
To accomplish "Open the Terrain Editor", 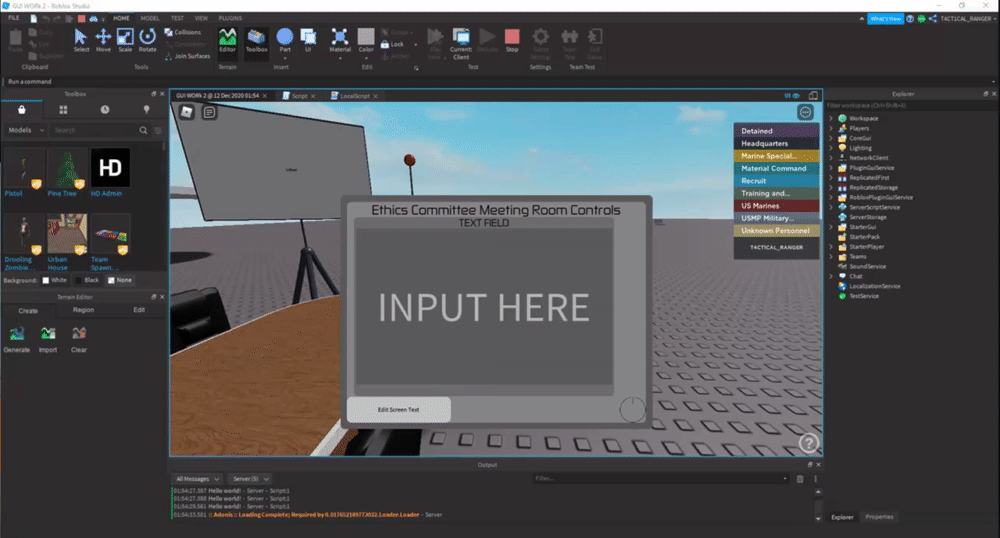I will pos(228,40).
